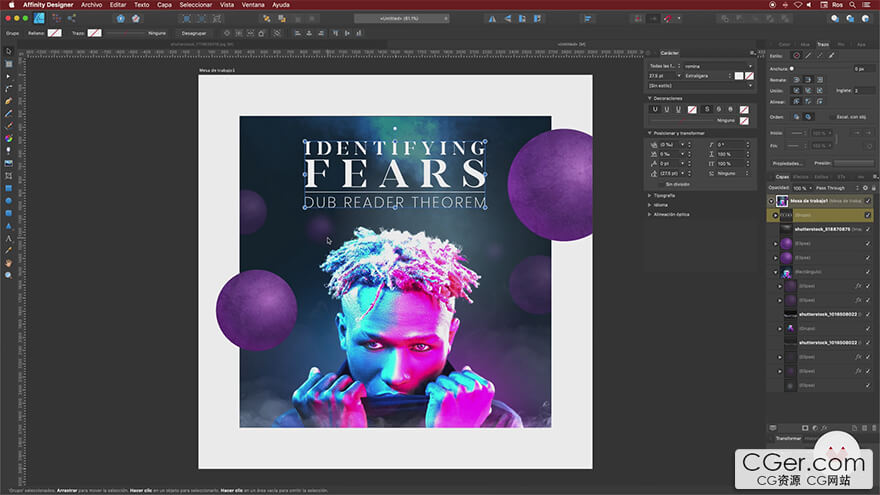Click the Artistic Text tool icon
The width and height of the screenshot is (880, 495).
click(x=9, y=238)
